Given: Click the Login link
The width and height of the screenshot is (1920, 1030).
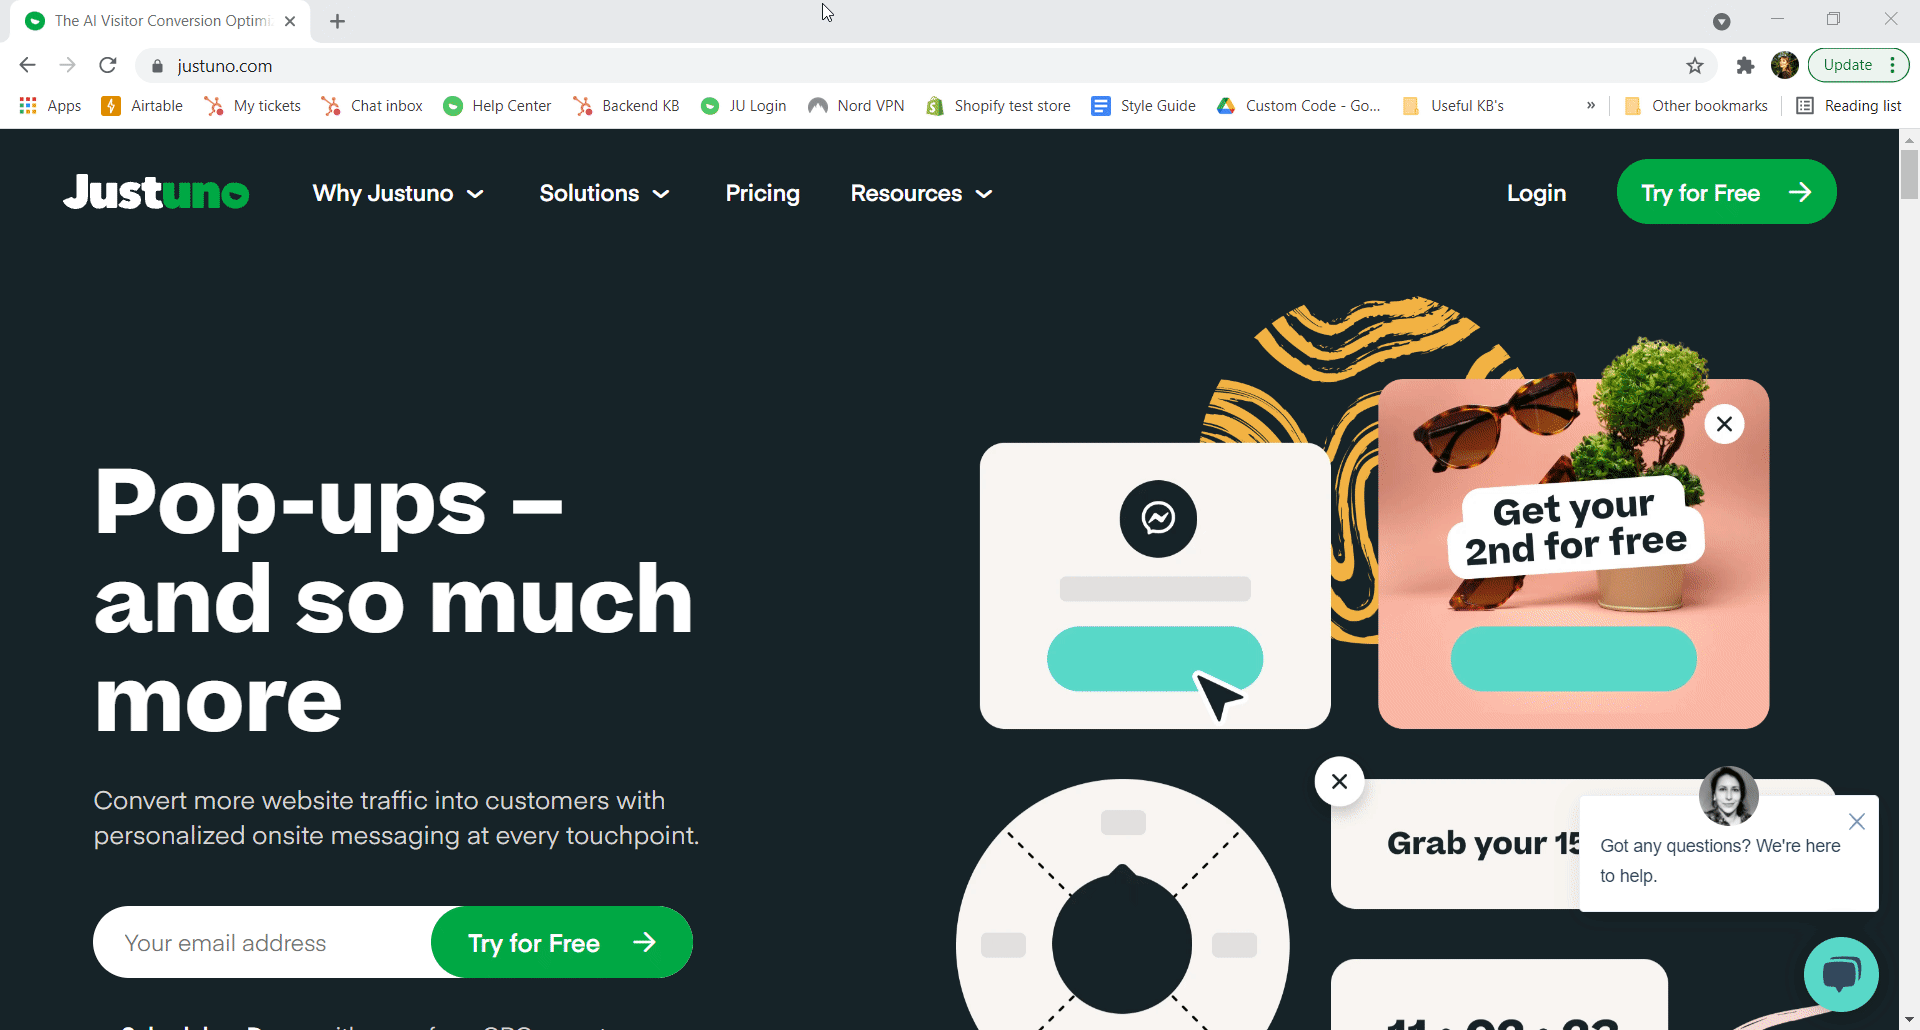Looking at the screenshot, I should (1536, 193).
